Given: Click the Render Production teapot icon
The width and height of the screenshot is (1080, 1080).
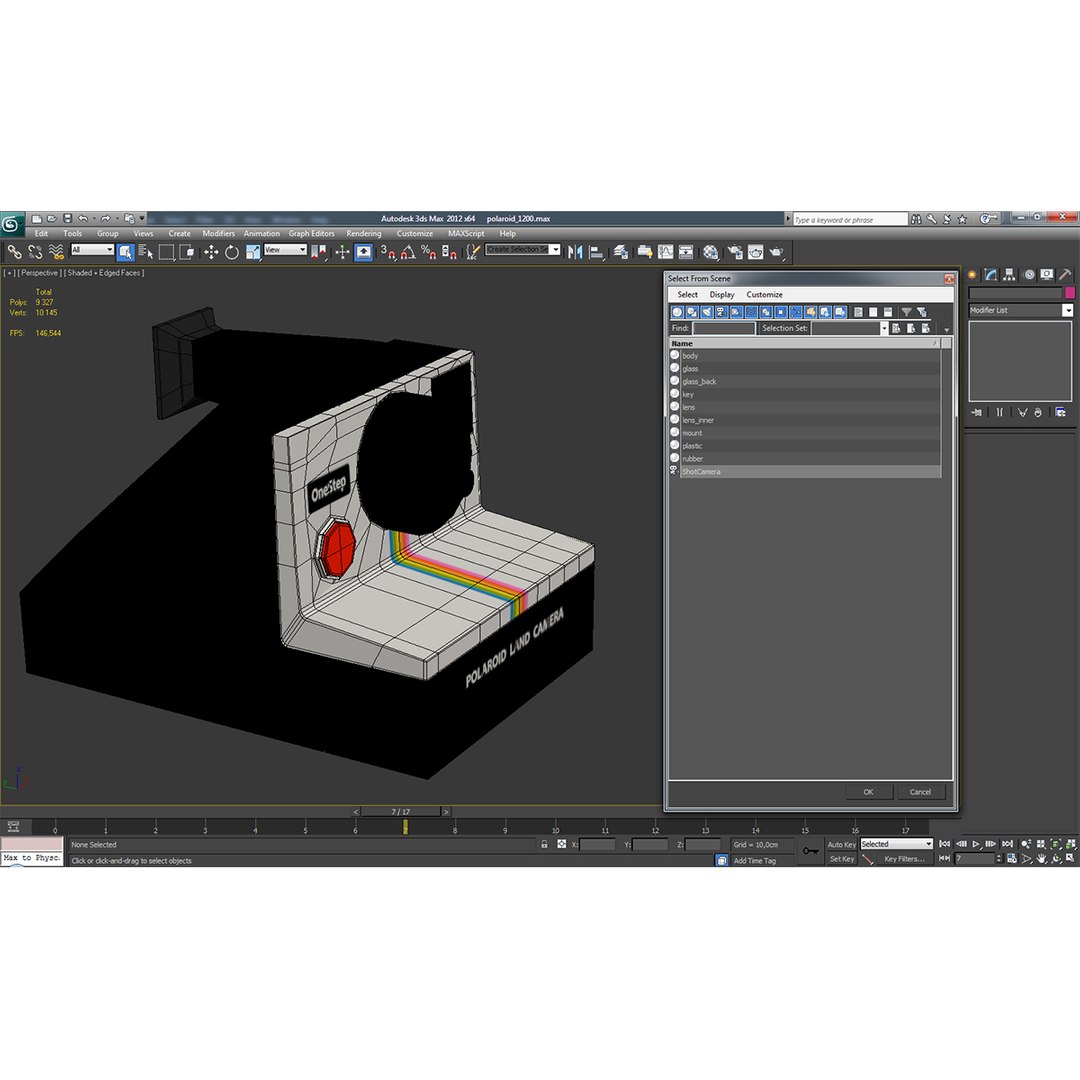Looking at the screenshot, I should (x=777, y=252).
